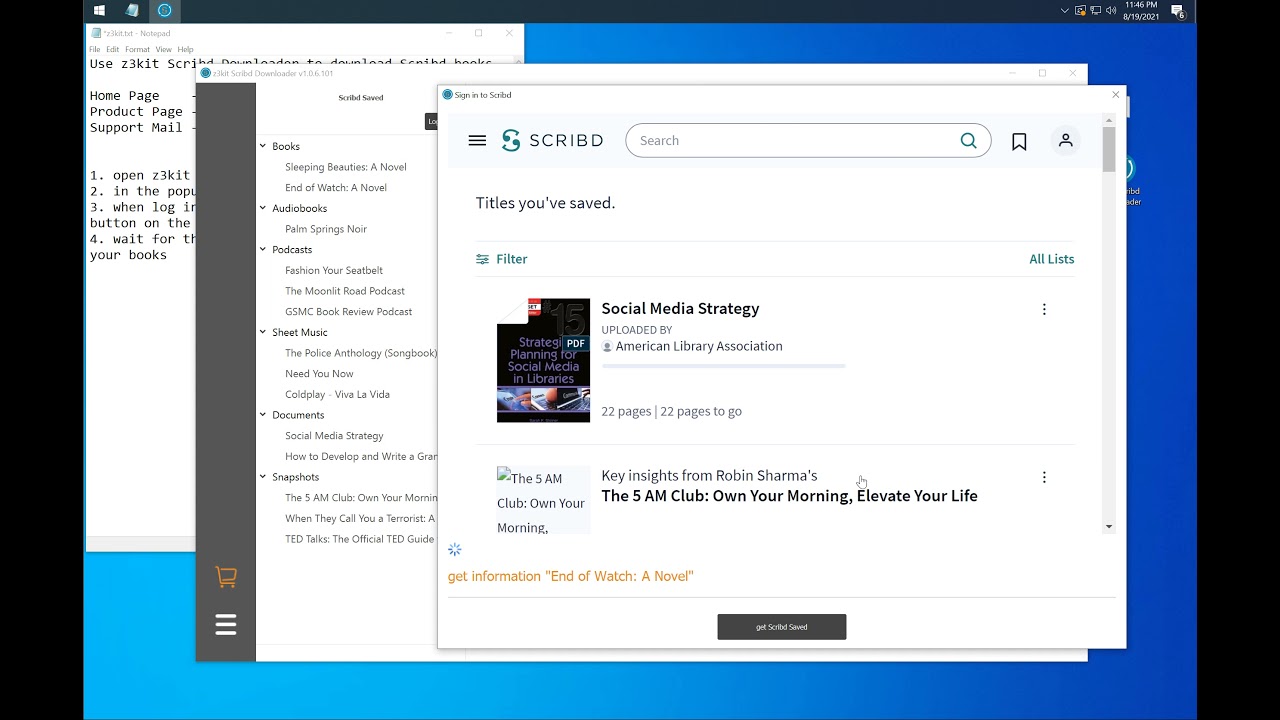Collapse the Snapshots tree section

pos(263,477)
